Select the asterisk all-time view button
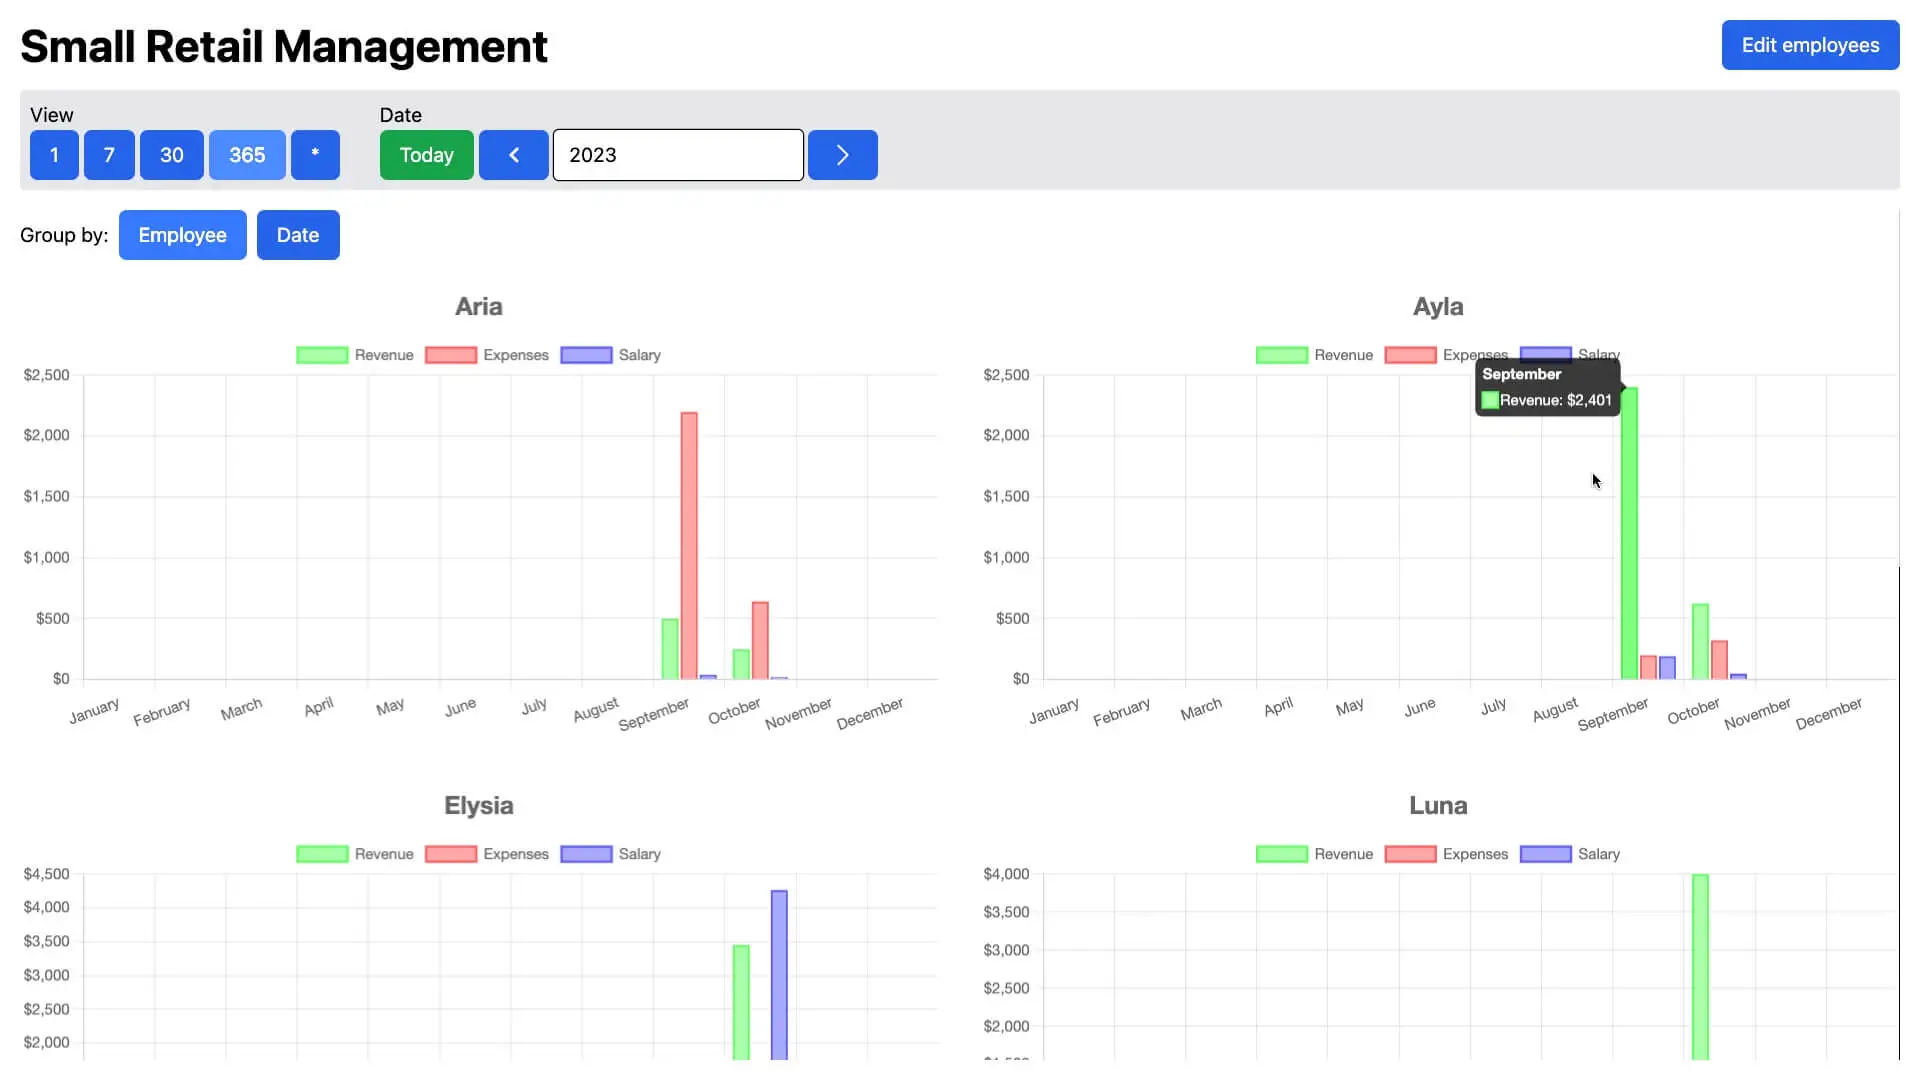The image size is (1920, 1080). (x=315, y=155)
